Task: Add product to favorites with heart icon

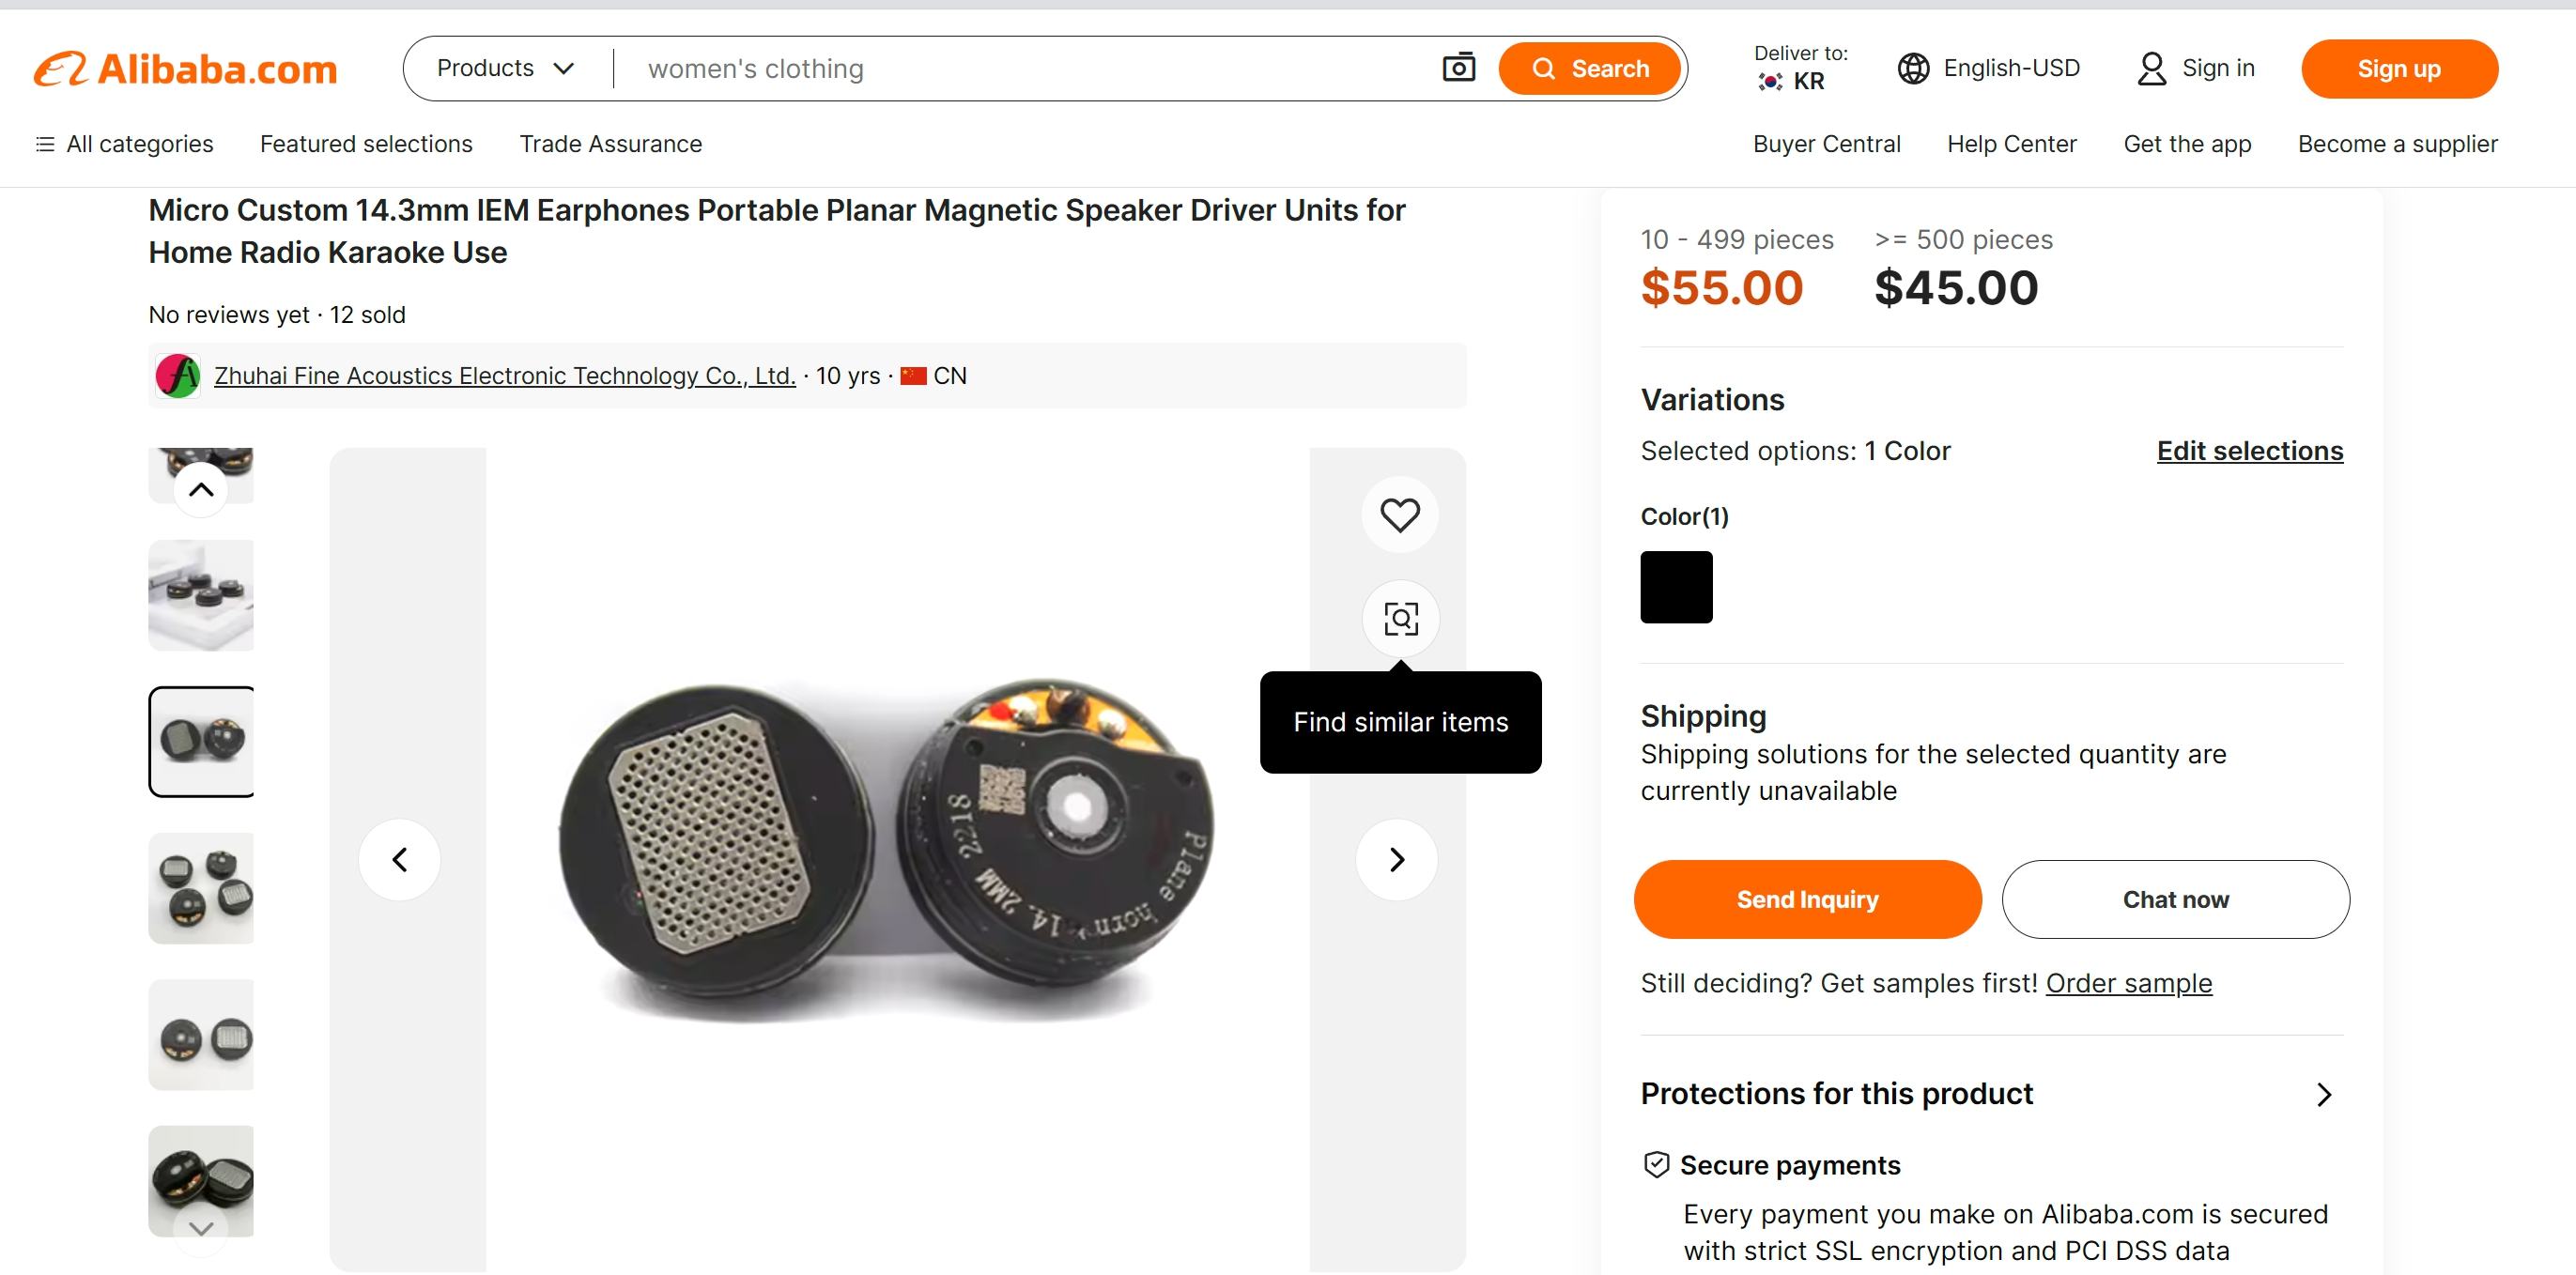Action: click(x=1399, y=515)
